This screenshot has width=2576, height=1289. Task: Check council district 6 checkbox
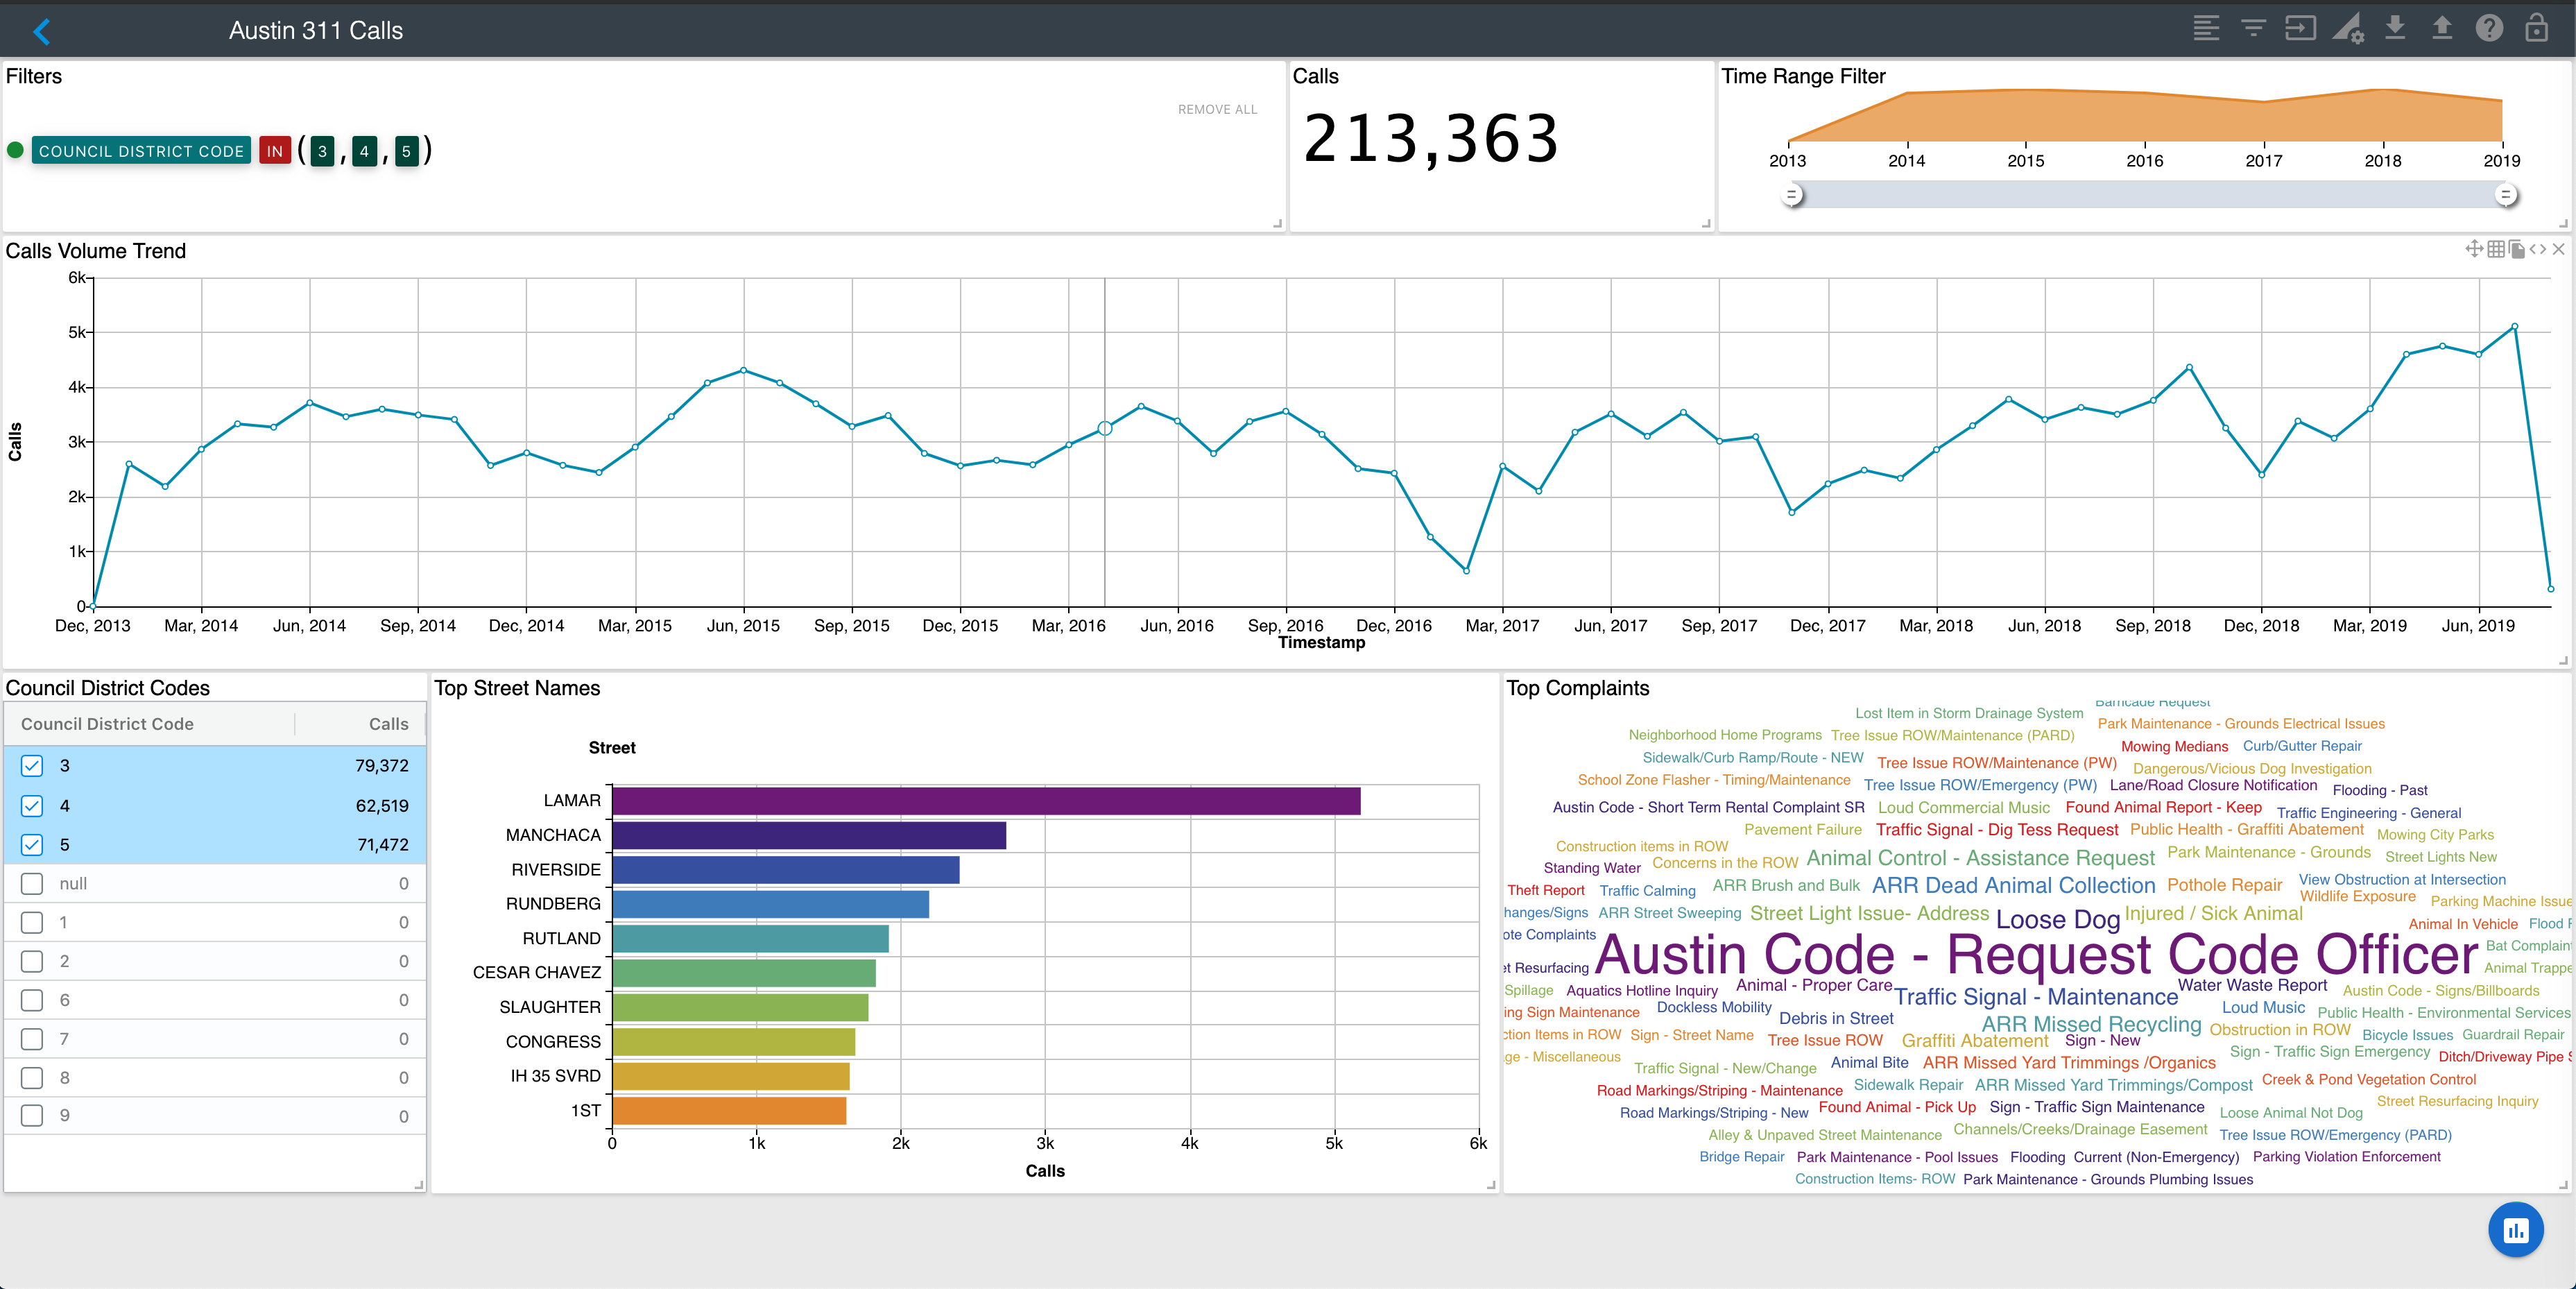pyautogui.click(x=32, y=1000)
